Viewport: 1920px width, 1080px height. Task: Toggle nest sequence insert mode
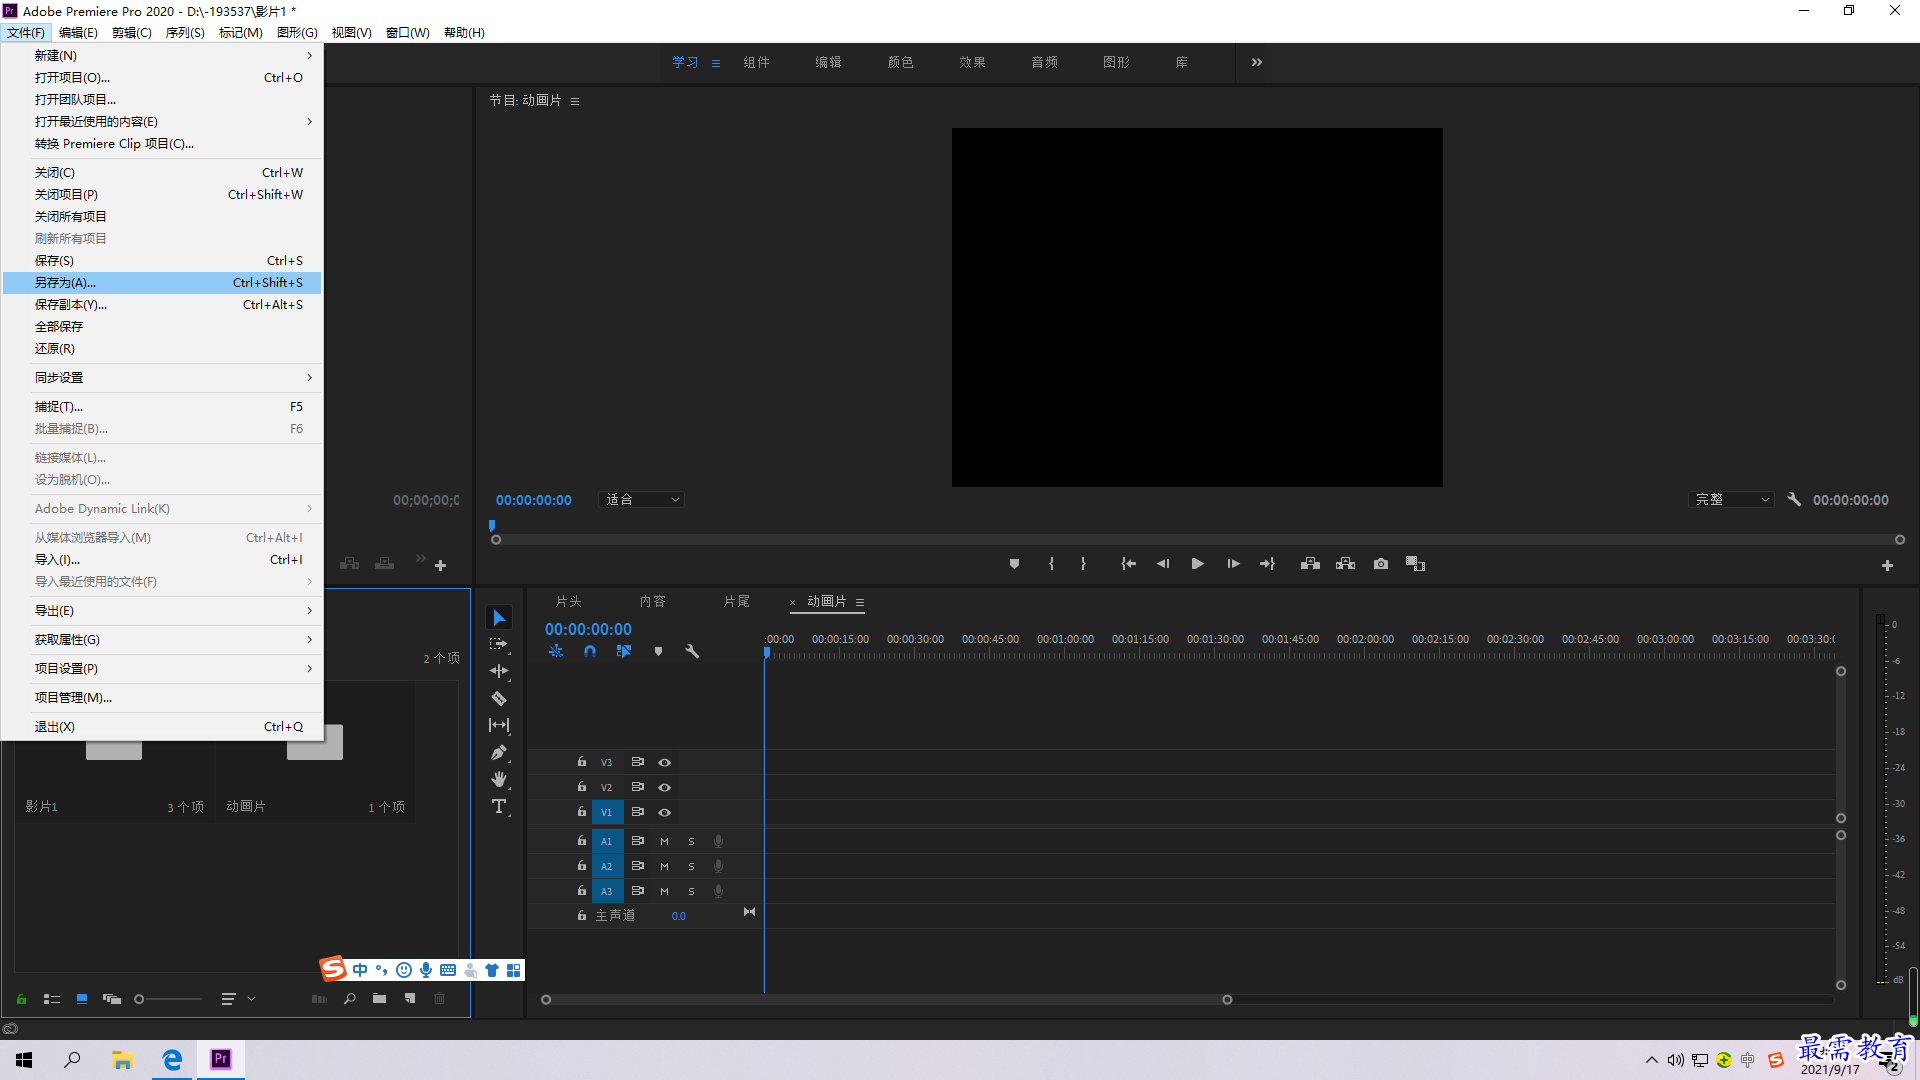click(556, 651)
